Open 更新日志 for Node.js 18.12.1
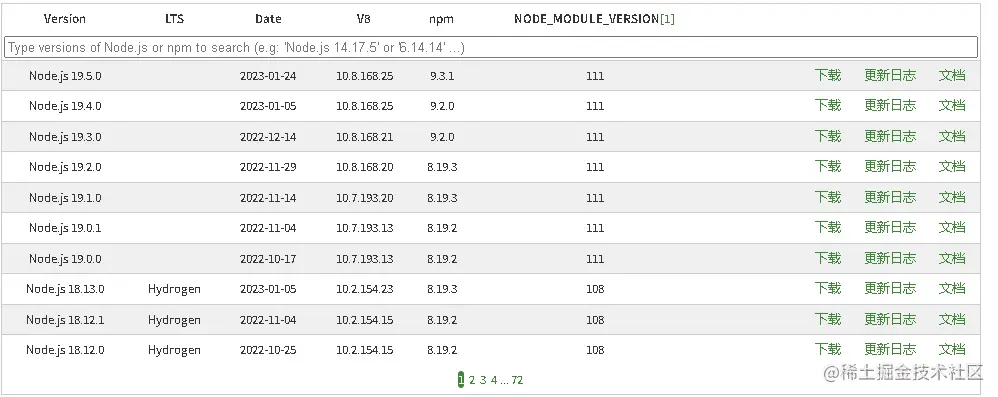The width and height of the screenshot is (998, 397). click(890, 319)
